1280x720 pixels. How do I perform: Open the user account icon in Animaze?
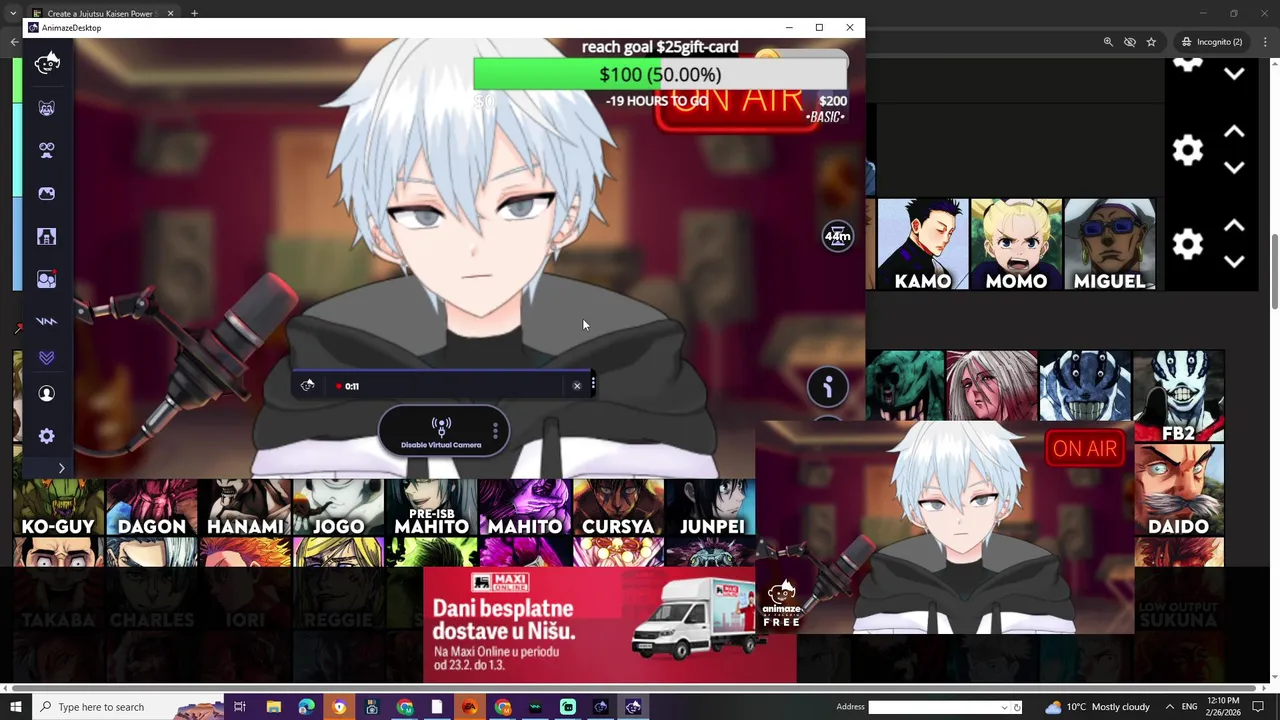coord(46,394)
